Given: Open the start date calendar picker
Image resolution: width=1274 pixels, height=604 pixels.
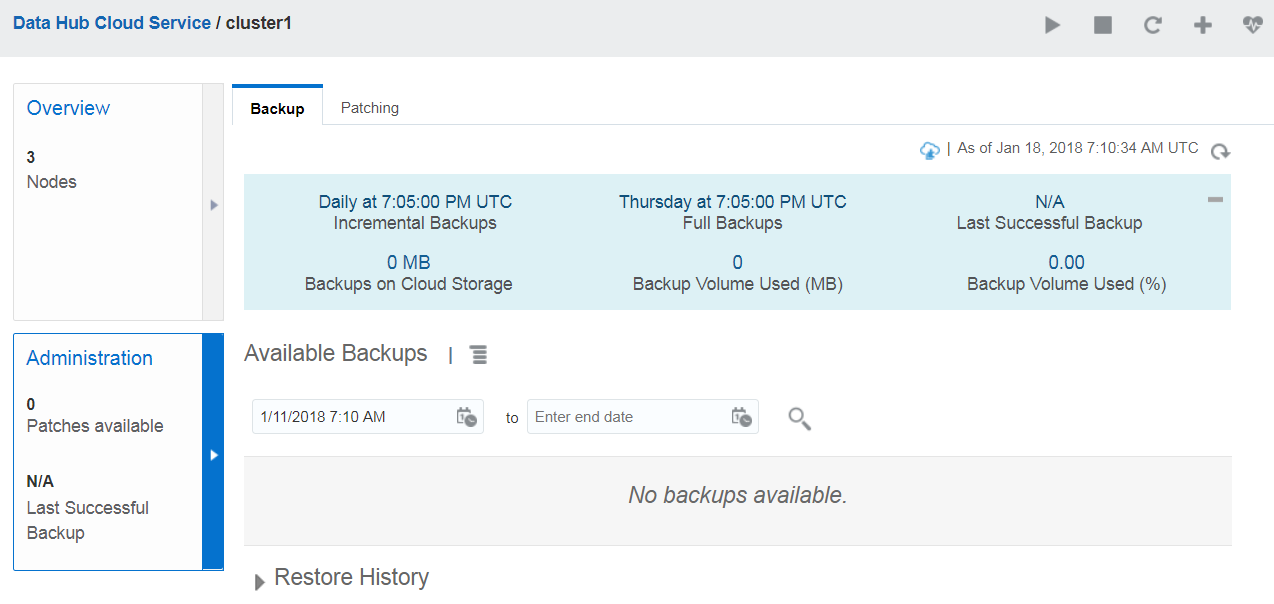Looking at the screenshot, I should pos(467,417).
